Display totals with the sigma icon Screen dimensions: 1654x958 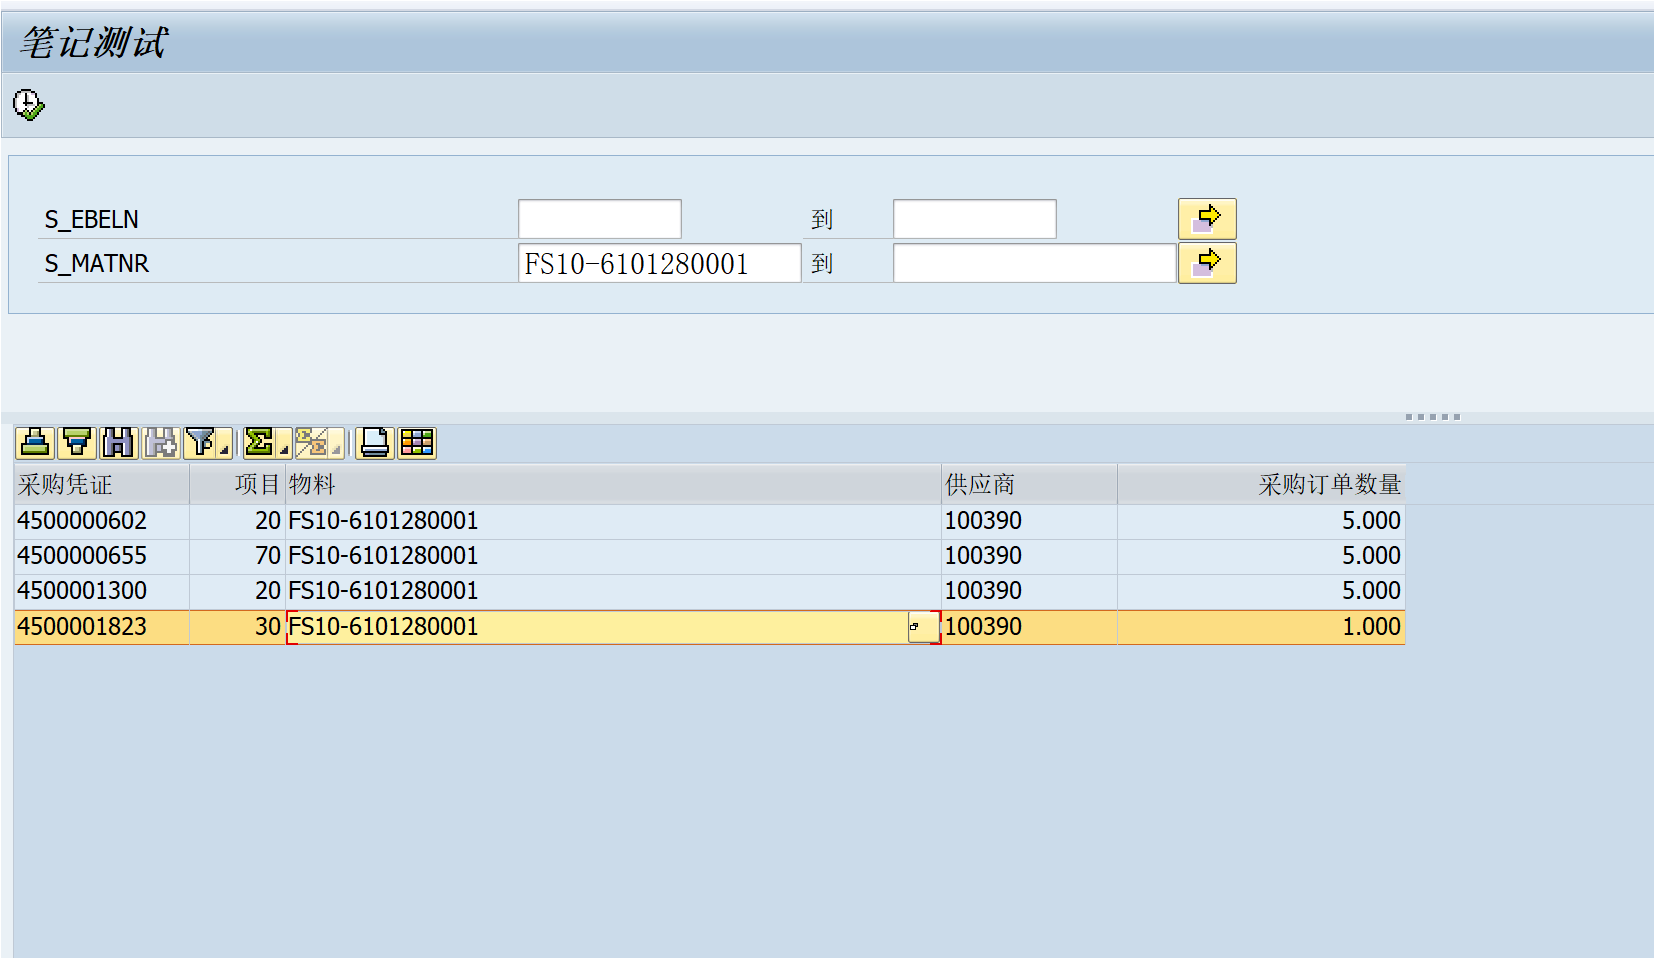pyautogui.click(x=260, y=443)
